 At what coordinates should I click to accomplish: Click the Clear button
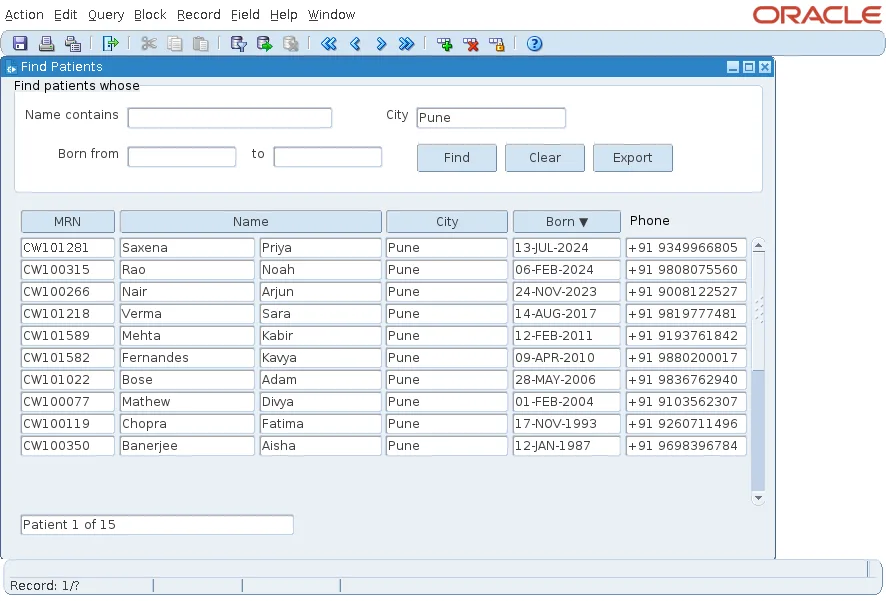coord(545,158)
